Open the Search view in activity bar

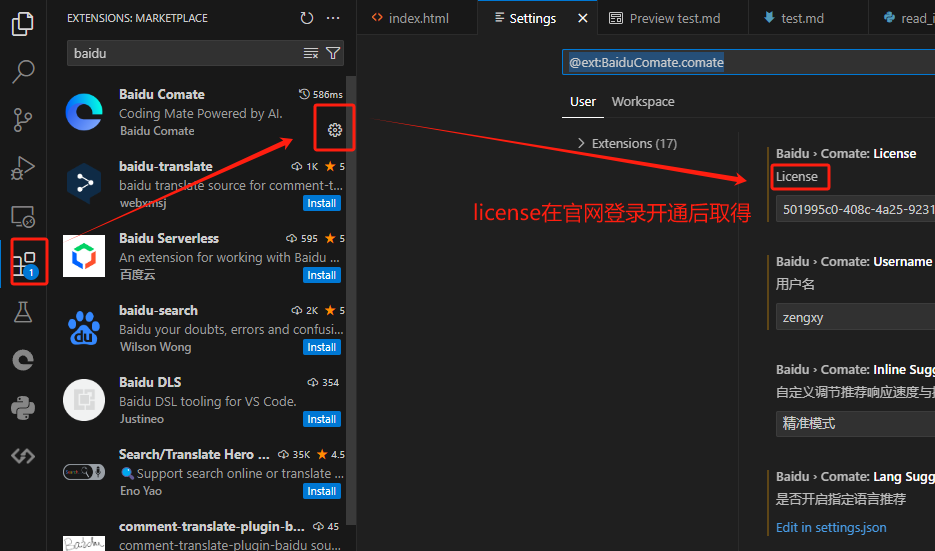click(x=23, y=72)
